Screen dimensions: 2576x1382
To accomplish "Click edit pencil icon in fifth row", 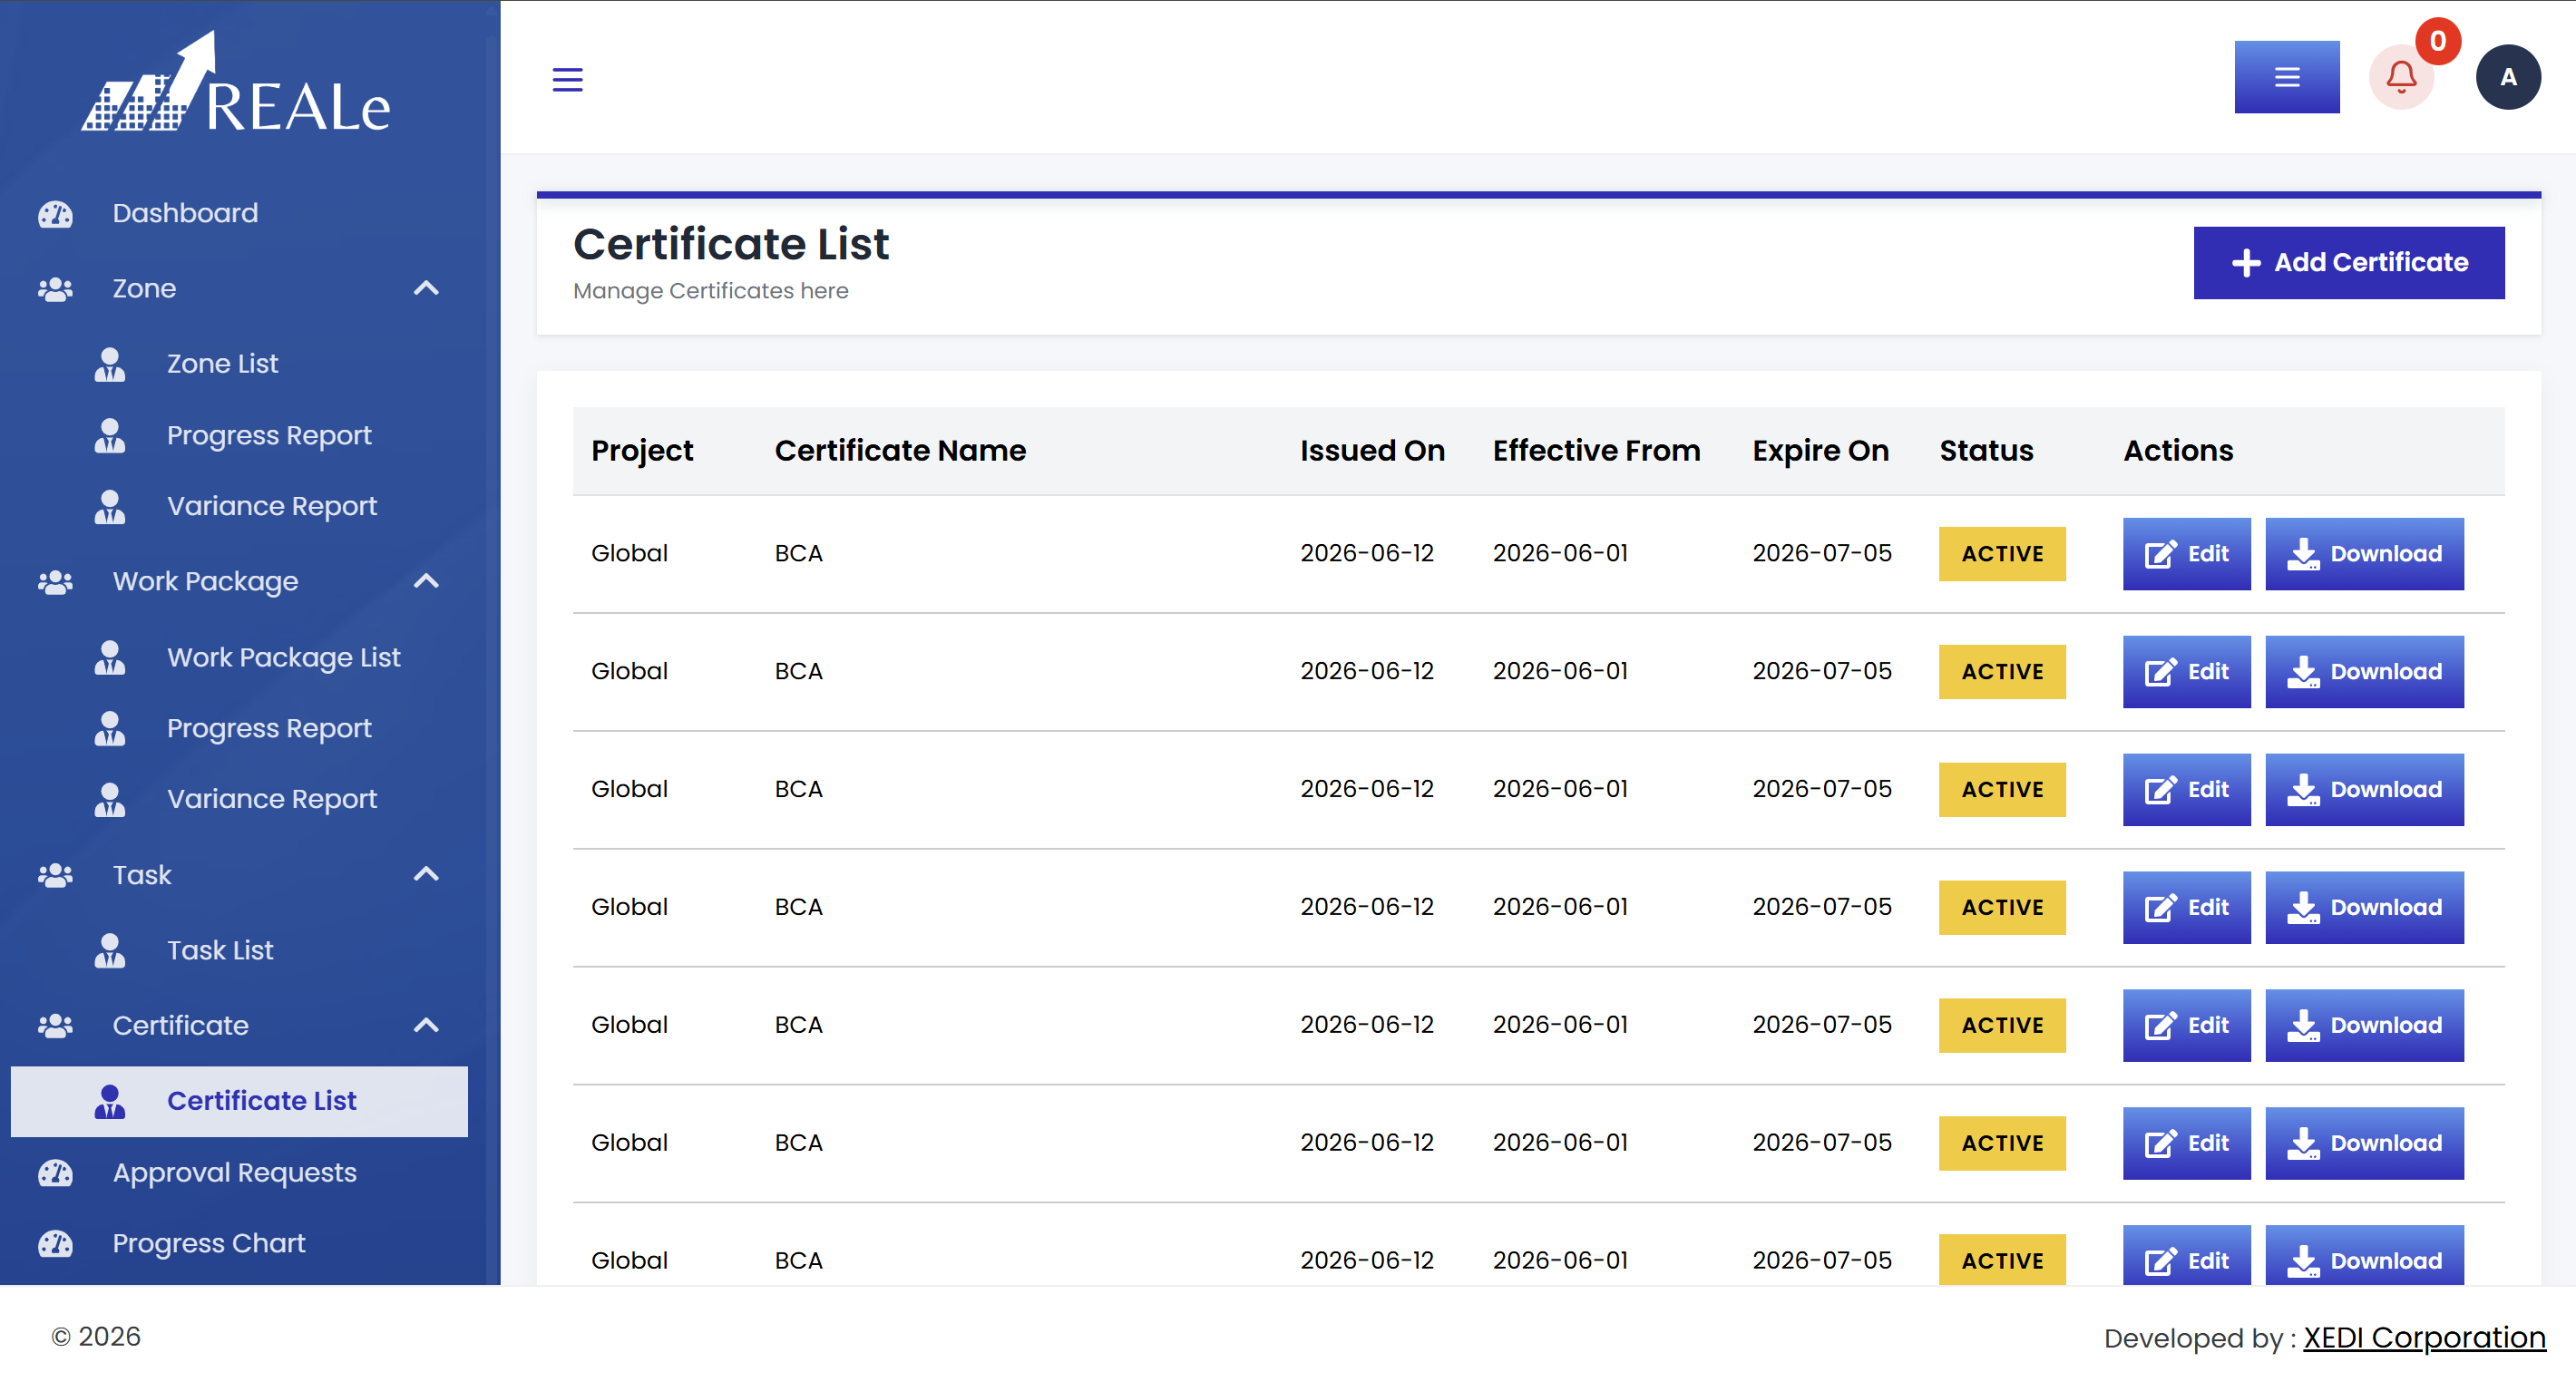I will (x=2160, y=1026).
